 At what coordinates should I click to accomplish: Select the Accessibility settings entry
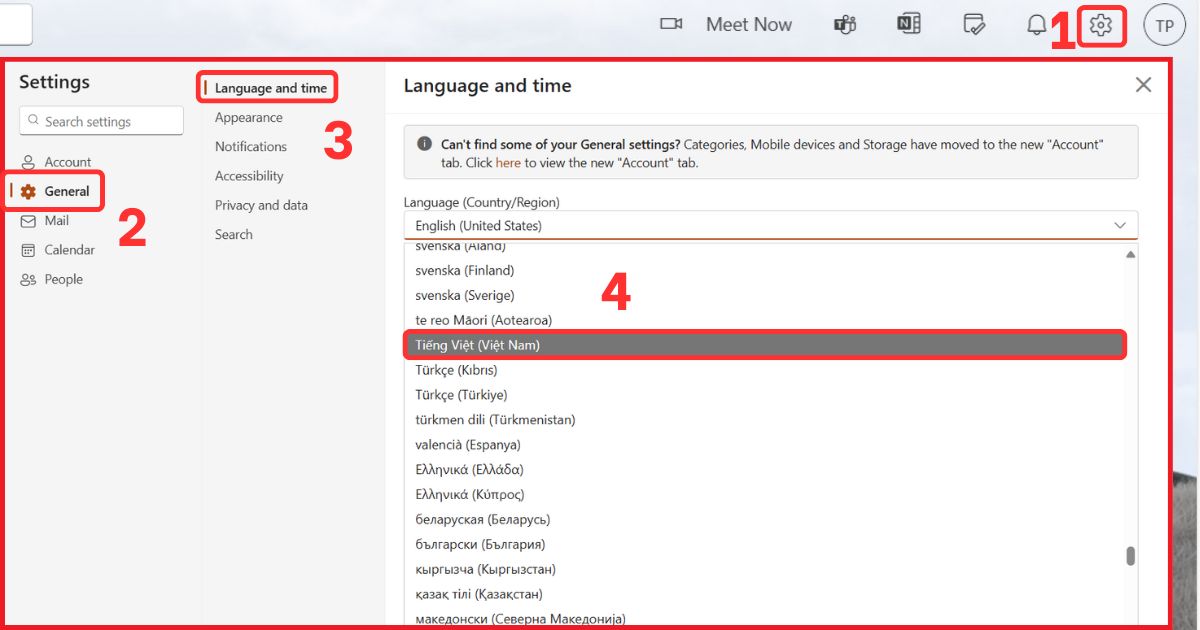pyautogui.click(x=248, y=175)
